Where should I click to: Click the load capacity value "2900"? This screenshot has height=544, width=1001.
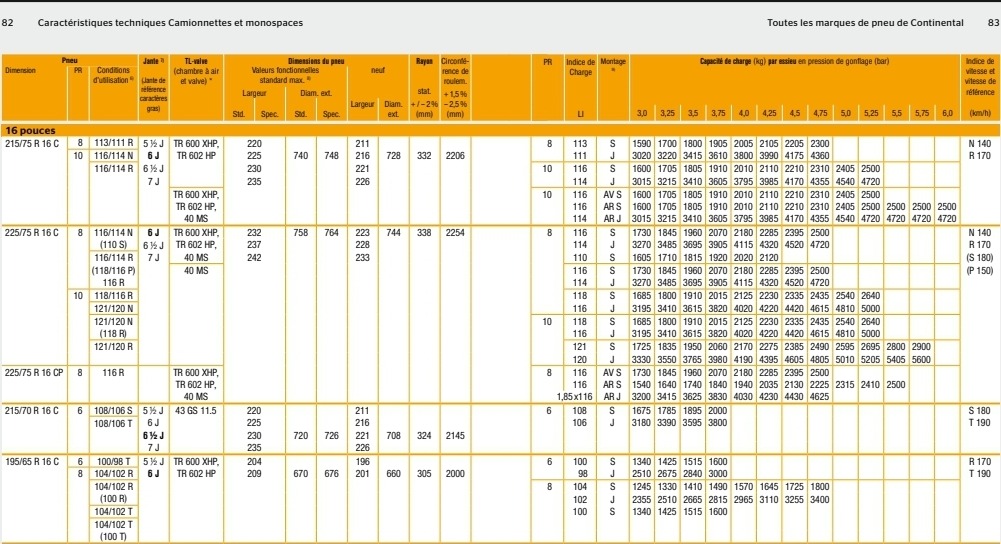click(x=922, y=347)
